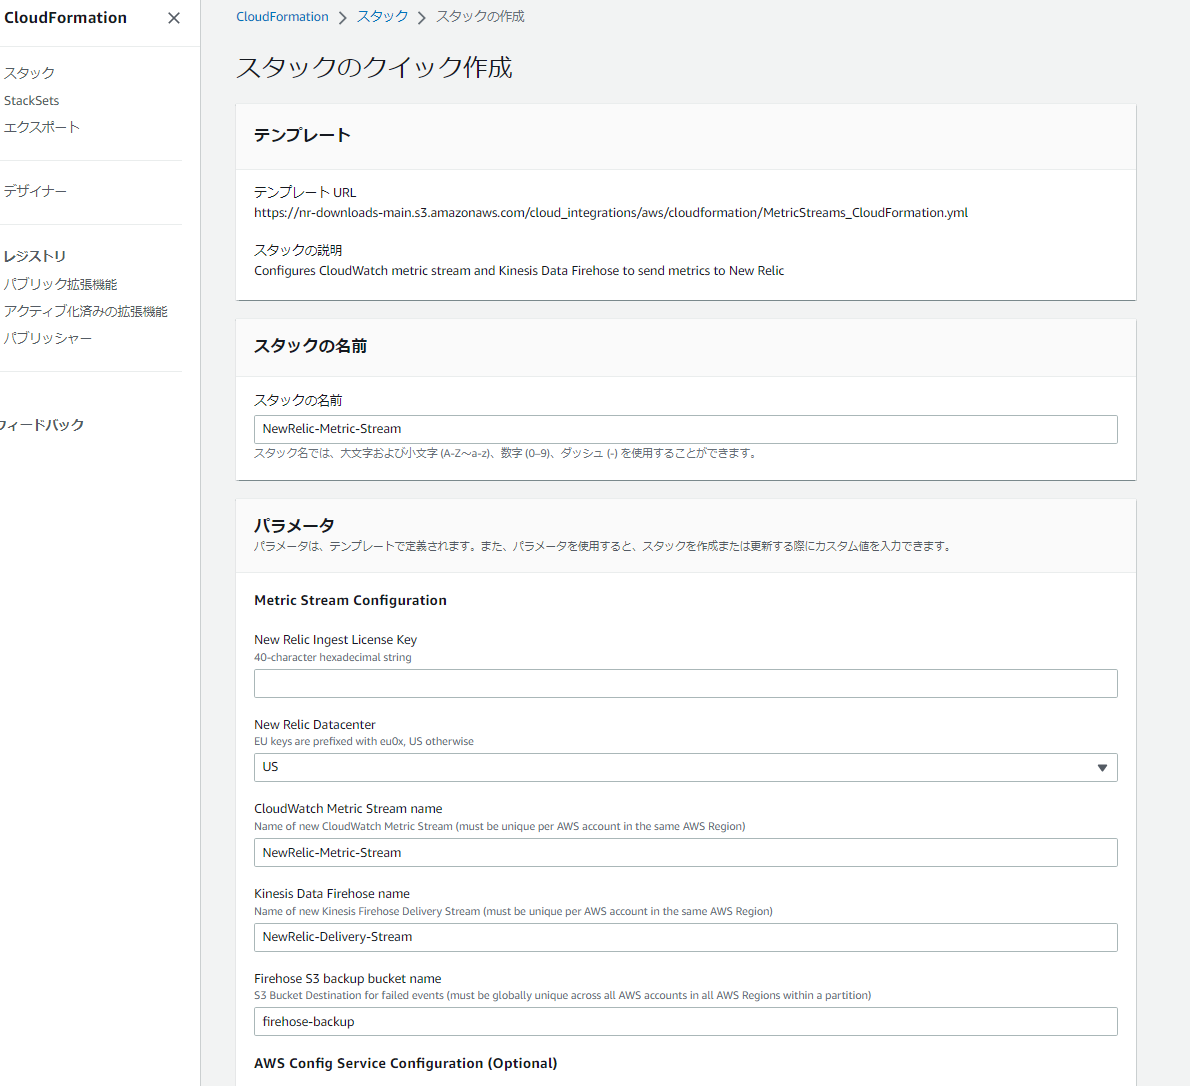Screen dimensions: 1190x1086
Task: Click テンプレート section header
Action: click(302, 135)
